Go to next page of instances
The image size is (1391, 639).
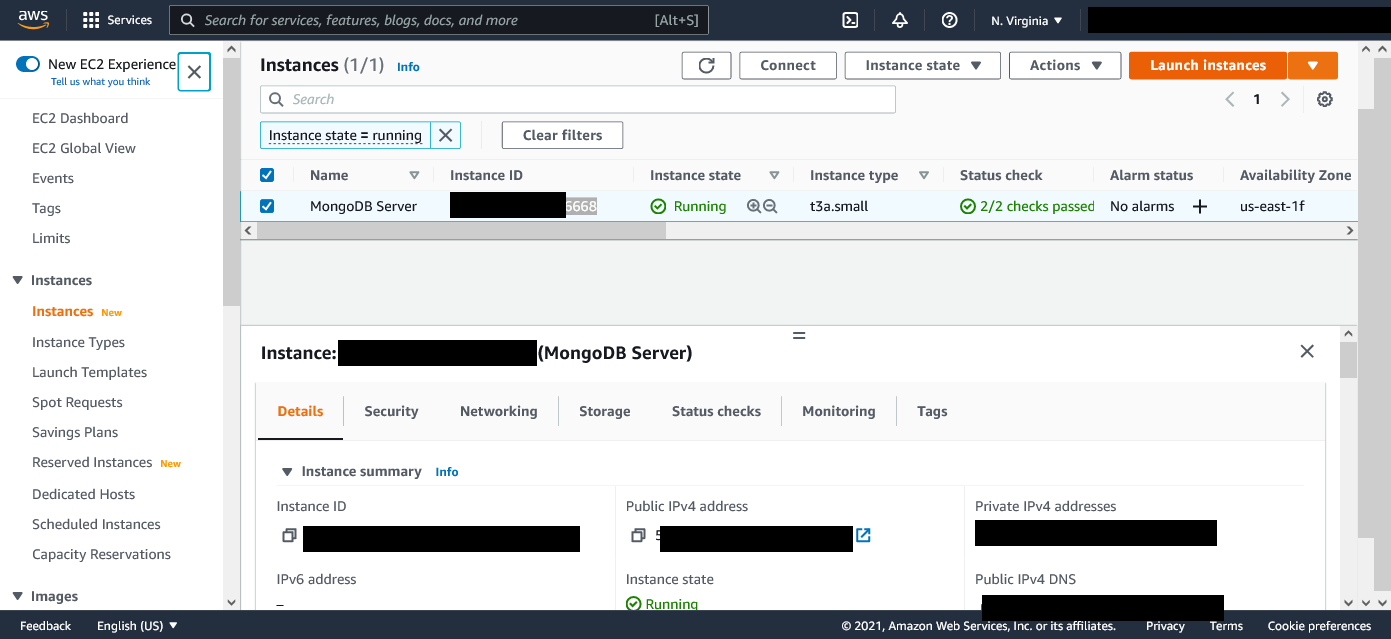(1286, 99)
